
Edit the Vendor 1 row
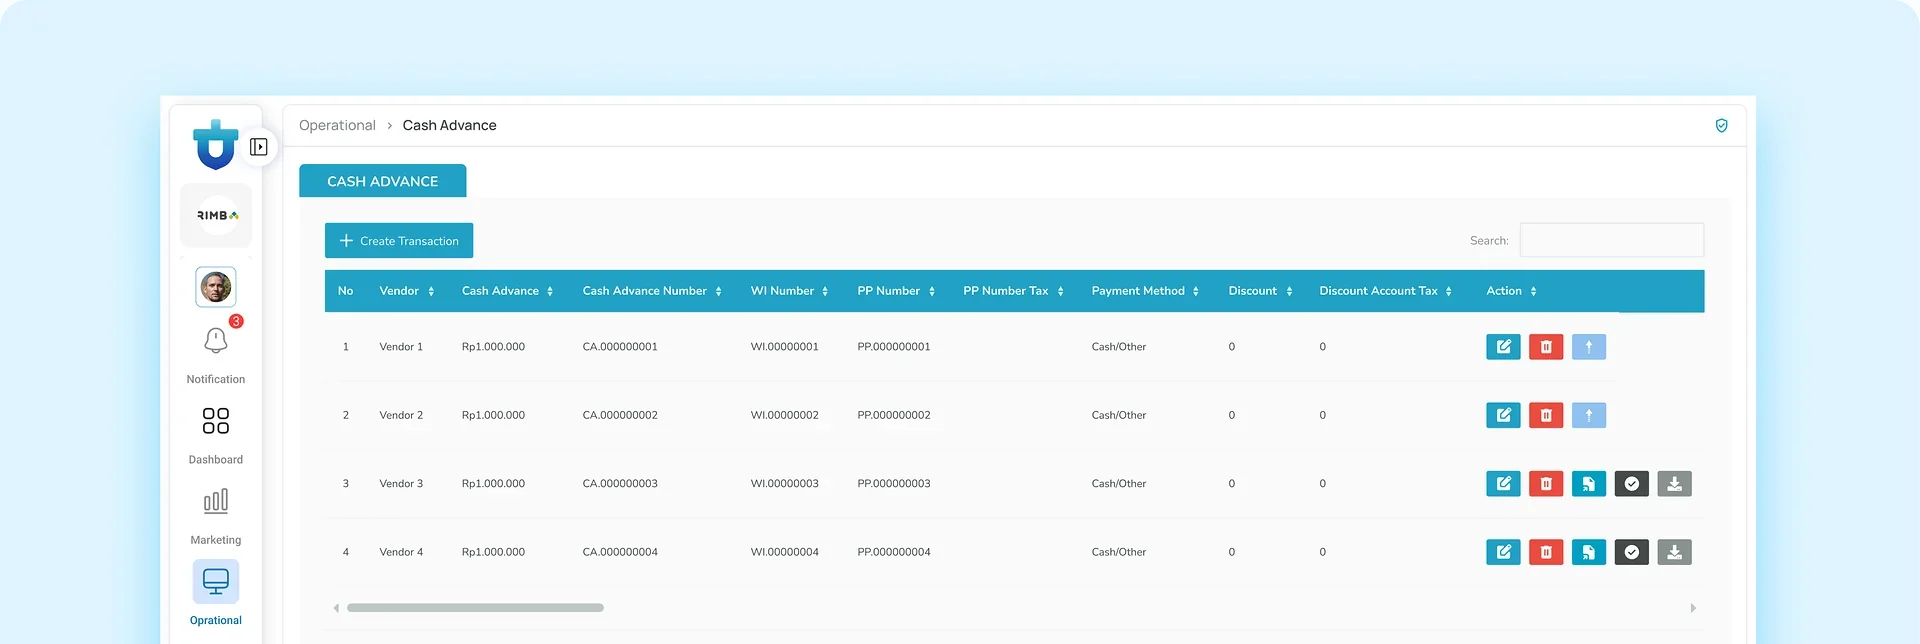tap(1503, 347)
